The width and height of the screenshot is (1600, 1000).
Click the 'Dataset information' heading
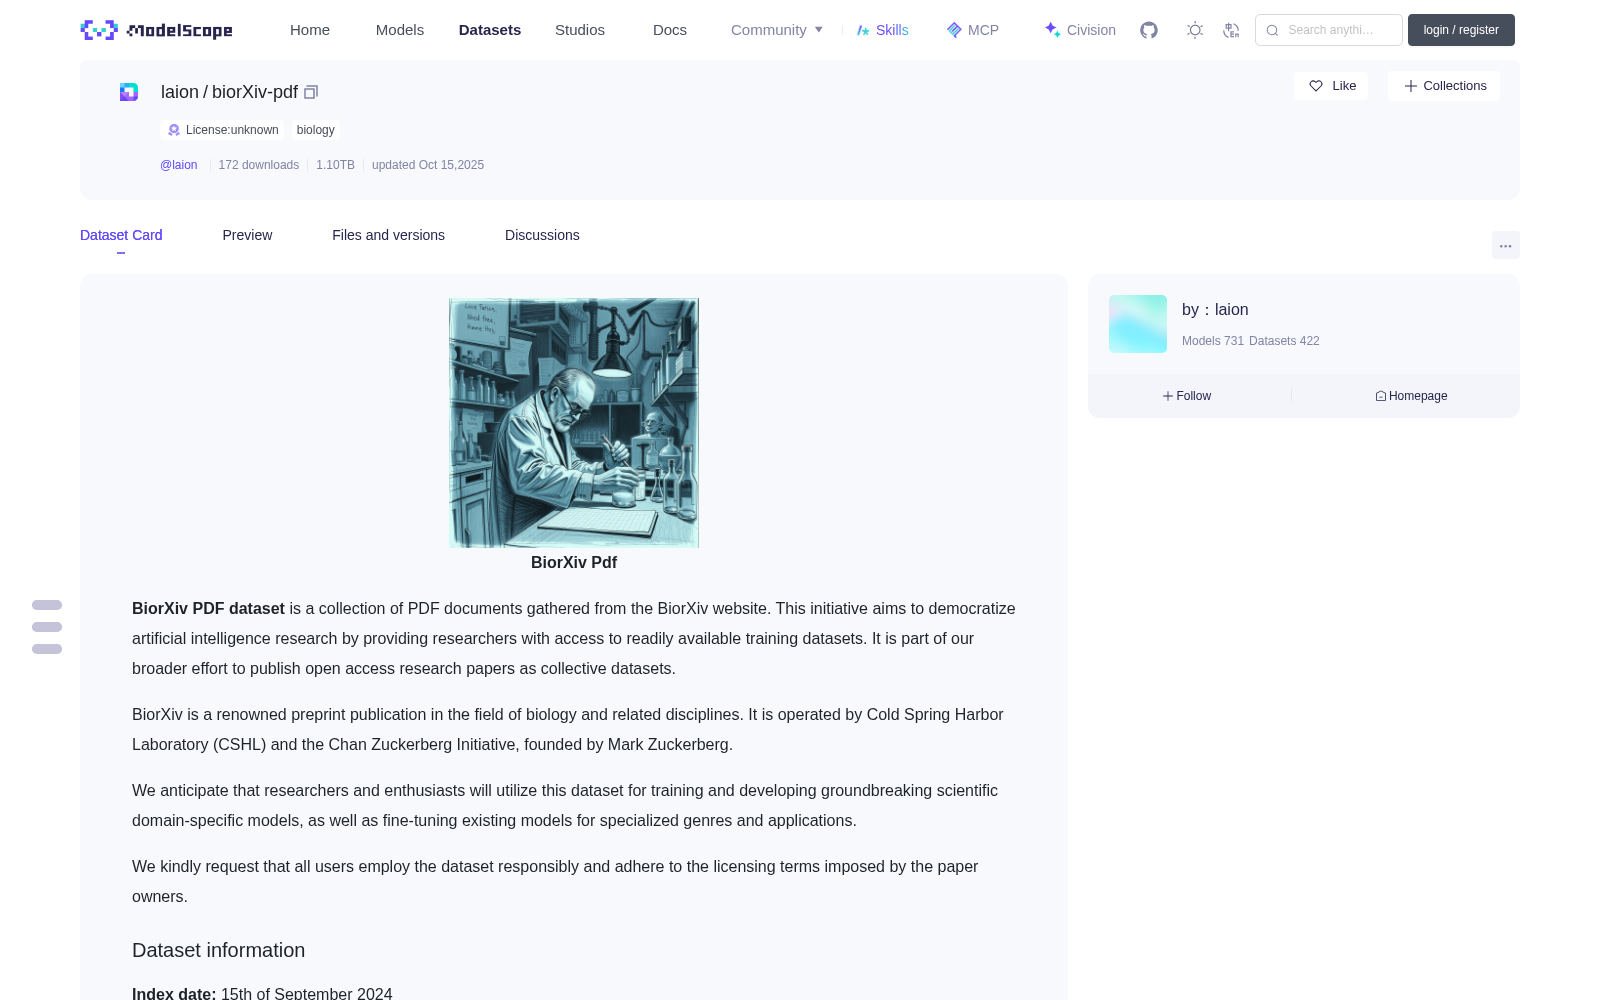point(218,951)
